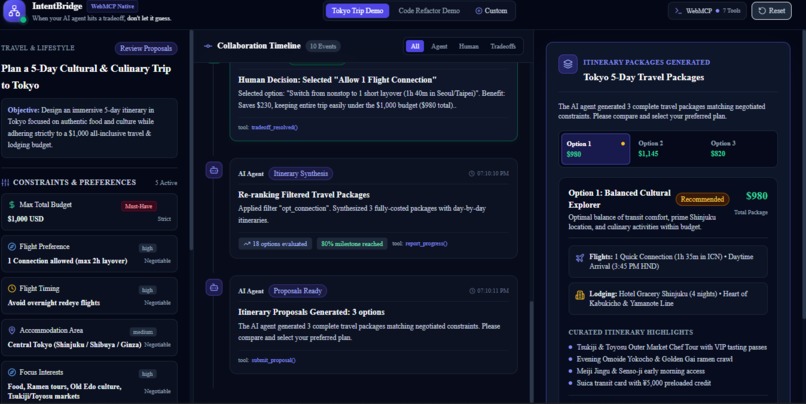
Task: Filter timeline by Agent events
Action: 439,46
